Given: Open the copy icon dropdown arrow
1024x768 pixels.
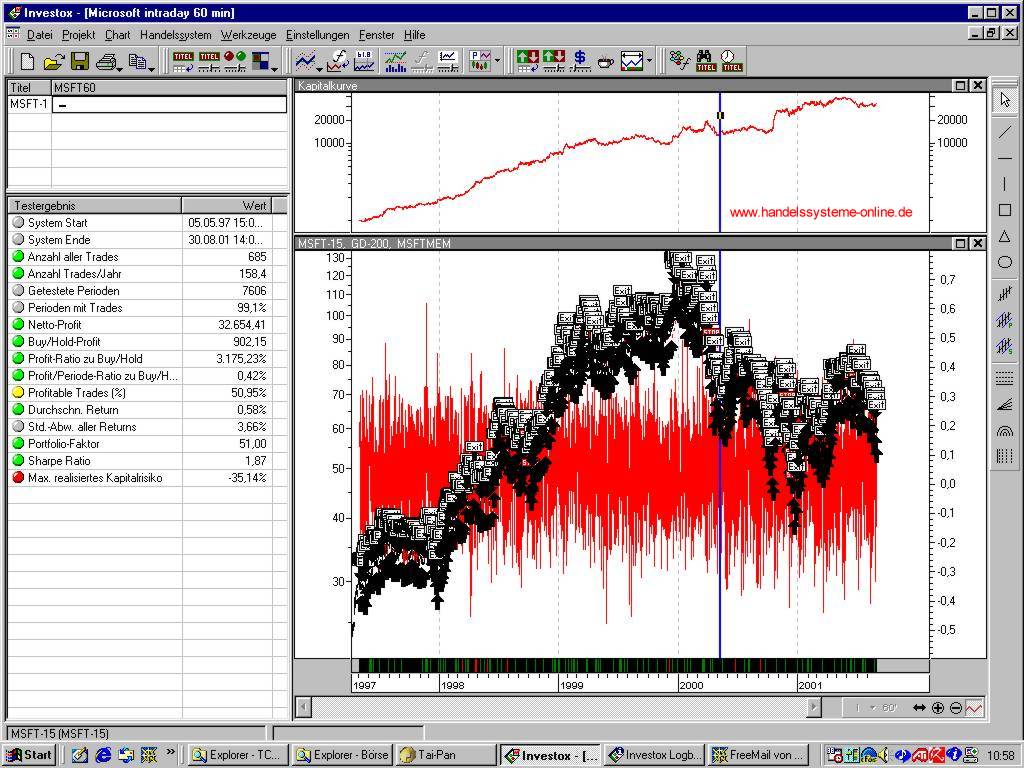Looking at the screenshot, I should (x=151, y=67).
